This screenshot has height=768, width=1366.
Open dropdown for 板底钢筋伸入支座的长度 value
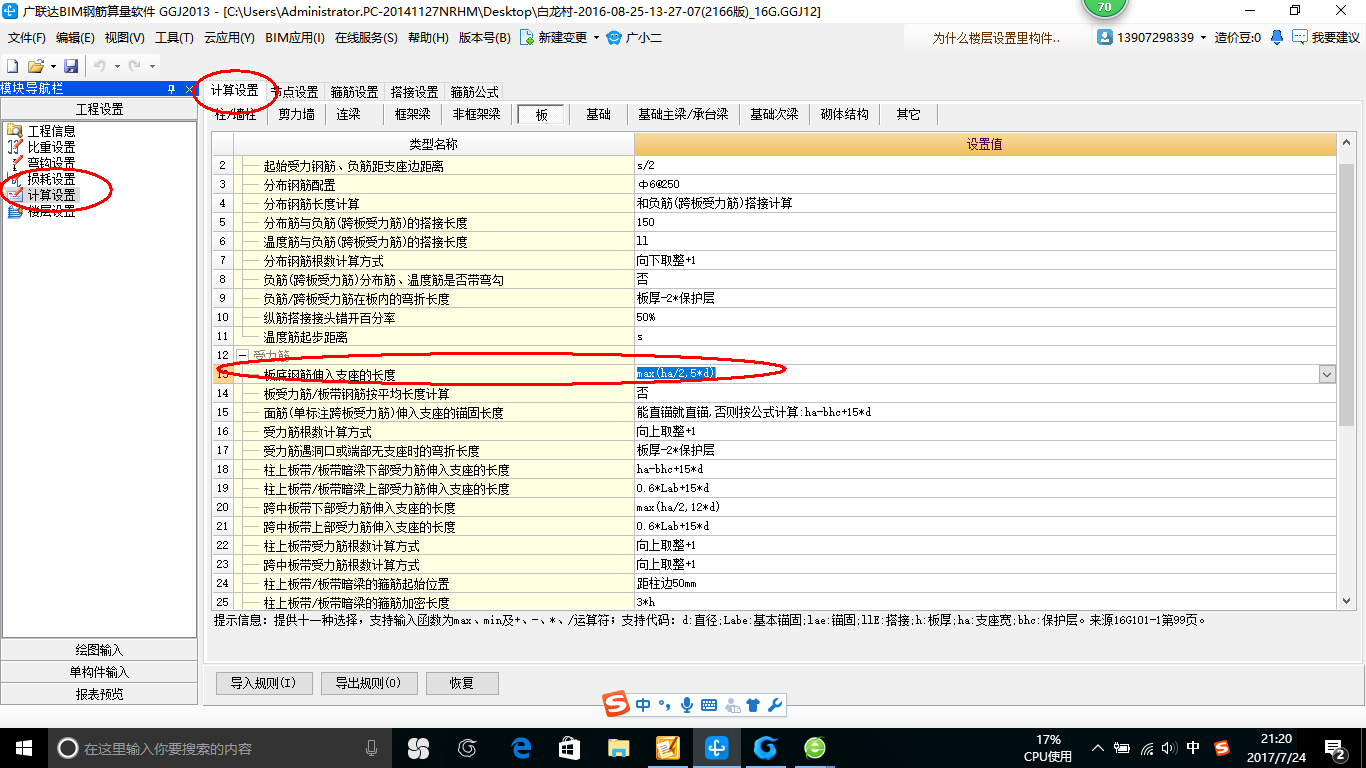[1327, 374]
